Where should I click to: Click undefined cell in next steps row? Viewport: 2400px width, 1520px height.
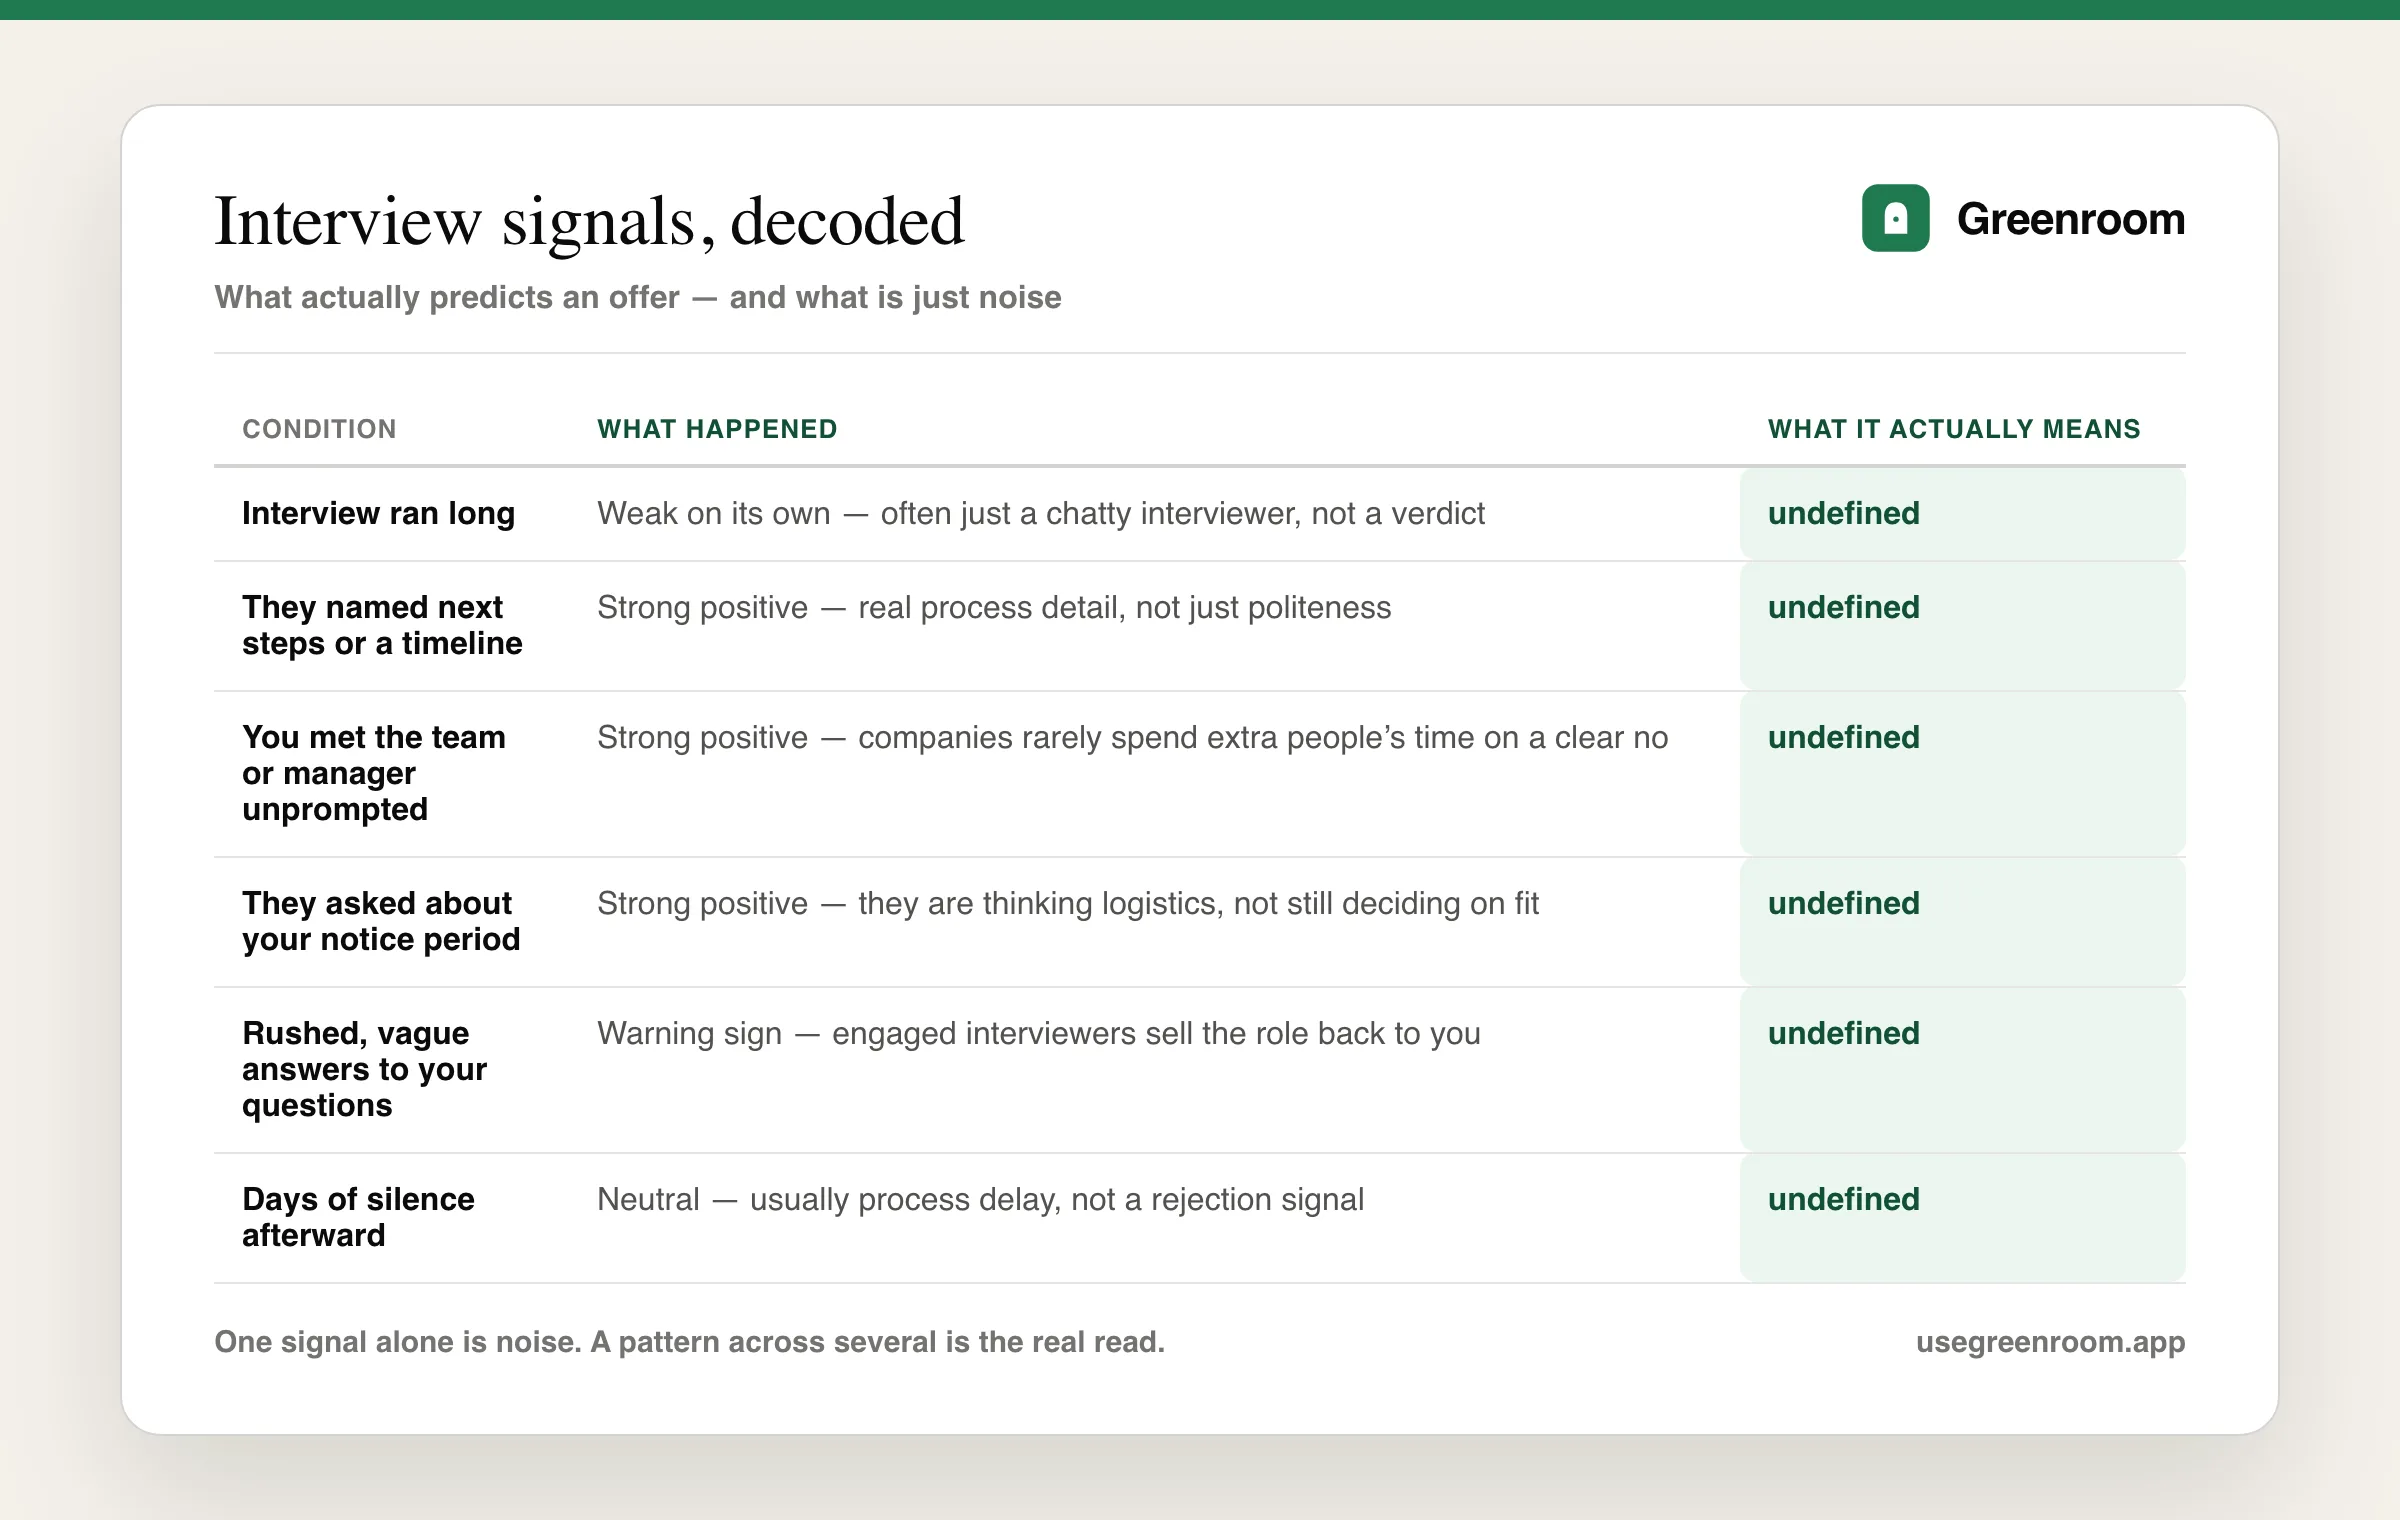pyautogui.click(x=1962, y=626)
